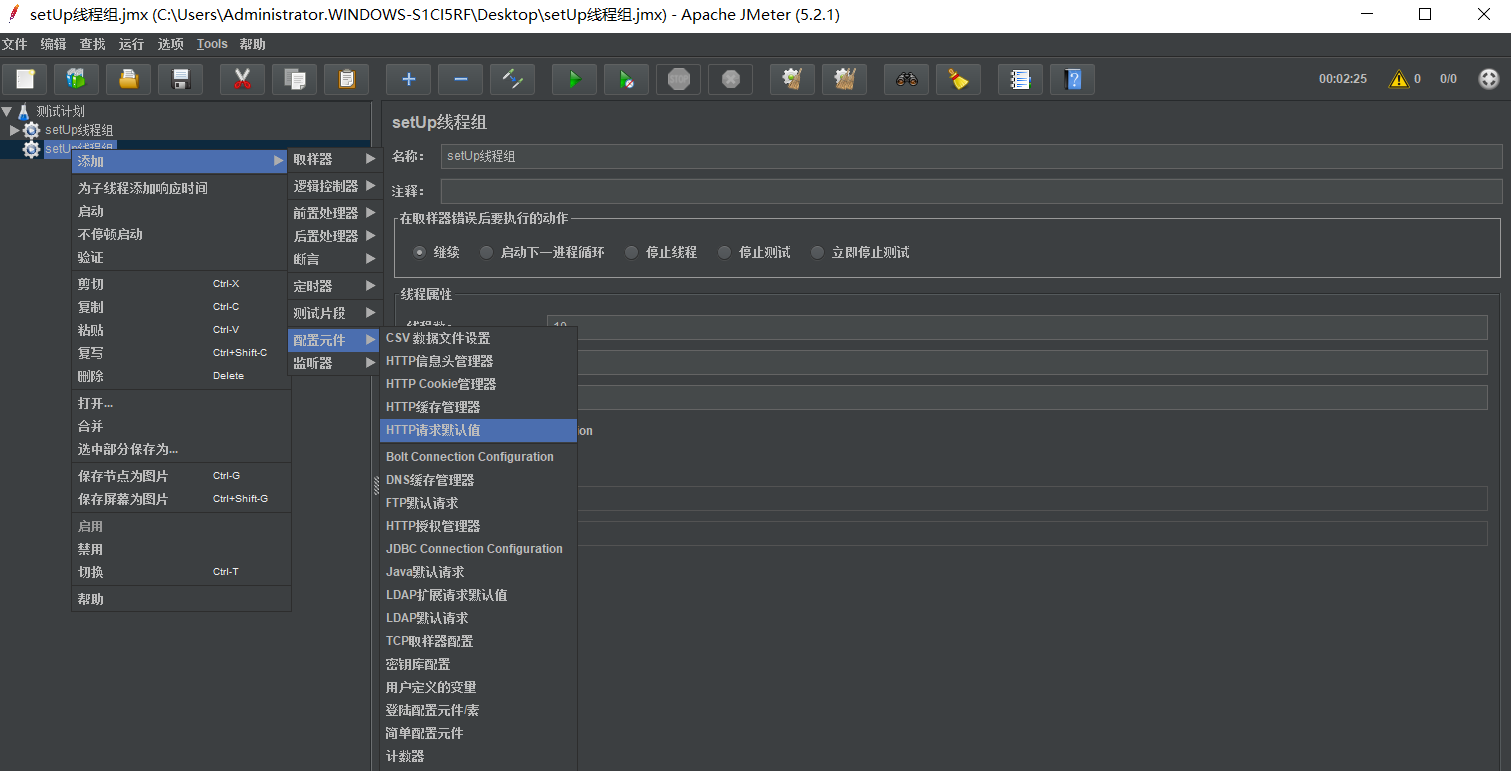
Task: Click the Search binoculars toolbar icon
Action: (x=906, y=80)
